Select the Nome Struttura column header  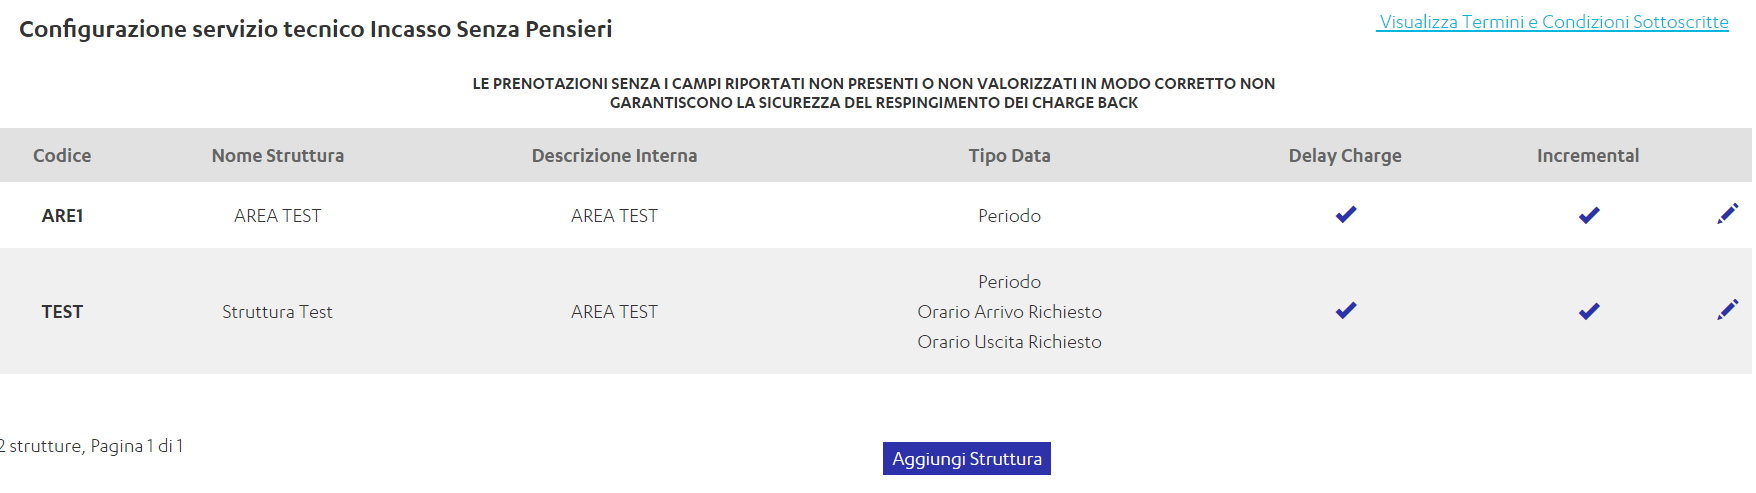pos(278,156)
